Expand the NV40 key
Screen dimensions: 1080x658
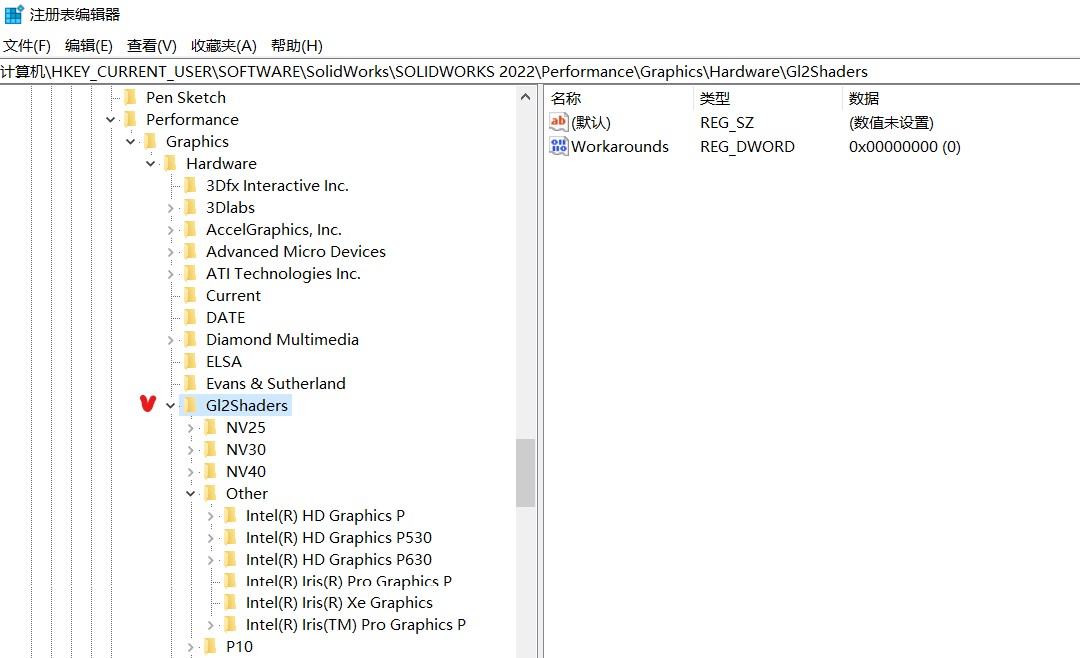[x=191, y=473]
